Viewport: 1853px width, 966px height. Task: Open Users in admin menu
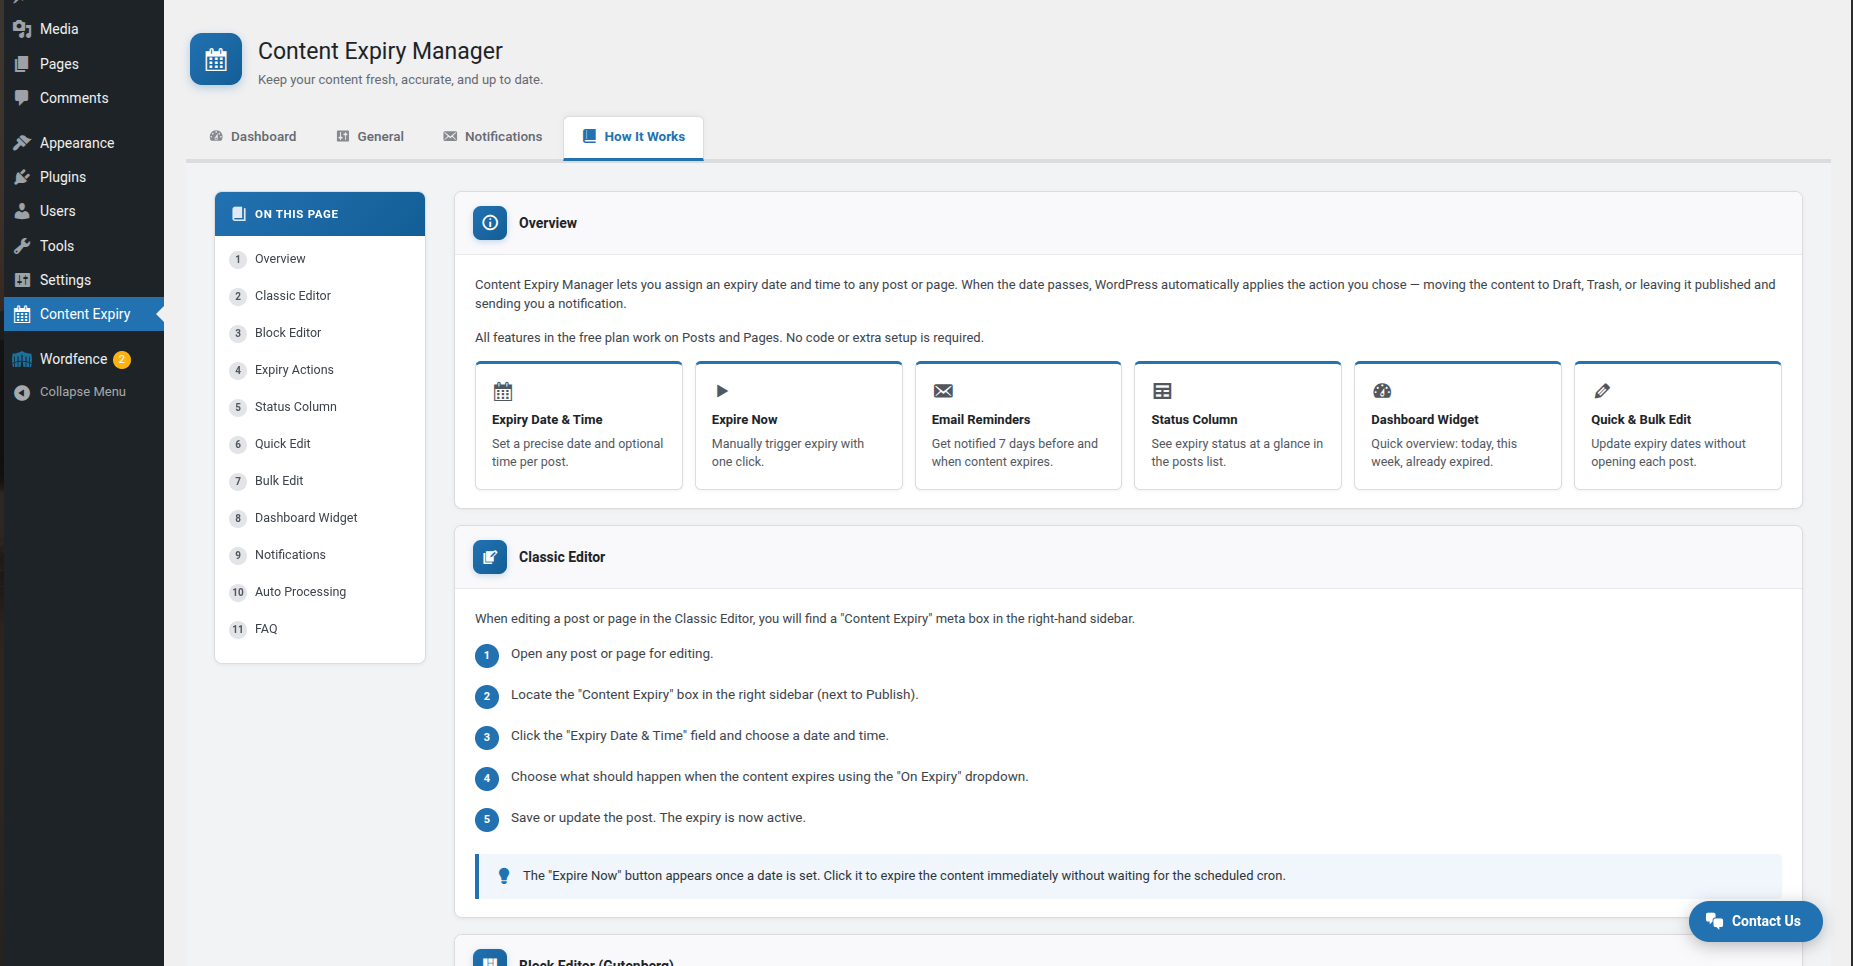click(x=84, y=211)
